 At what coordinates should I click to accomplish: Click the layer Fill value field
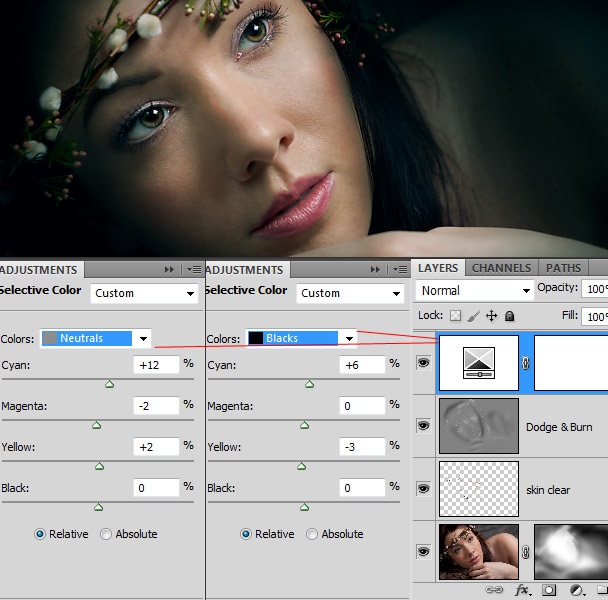point(595,317)
